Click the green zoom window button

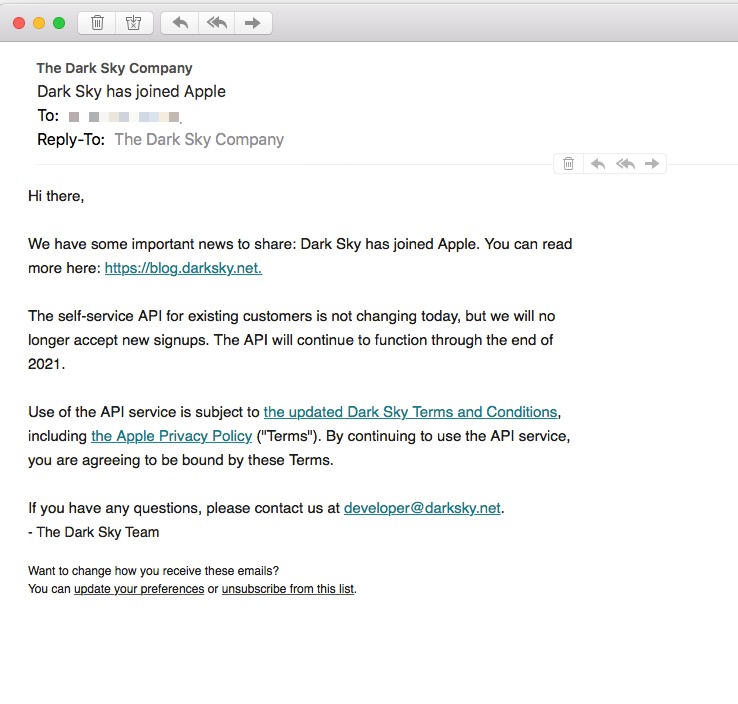coord(59,23)
